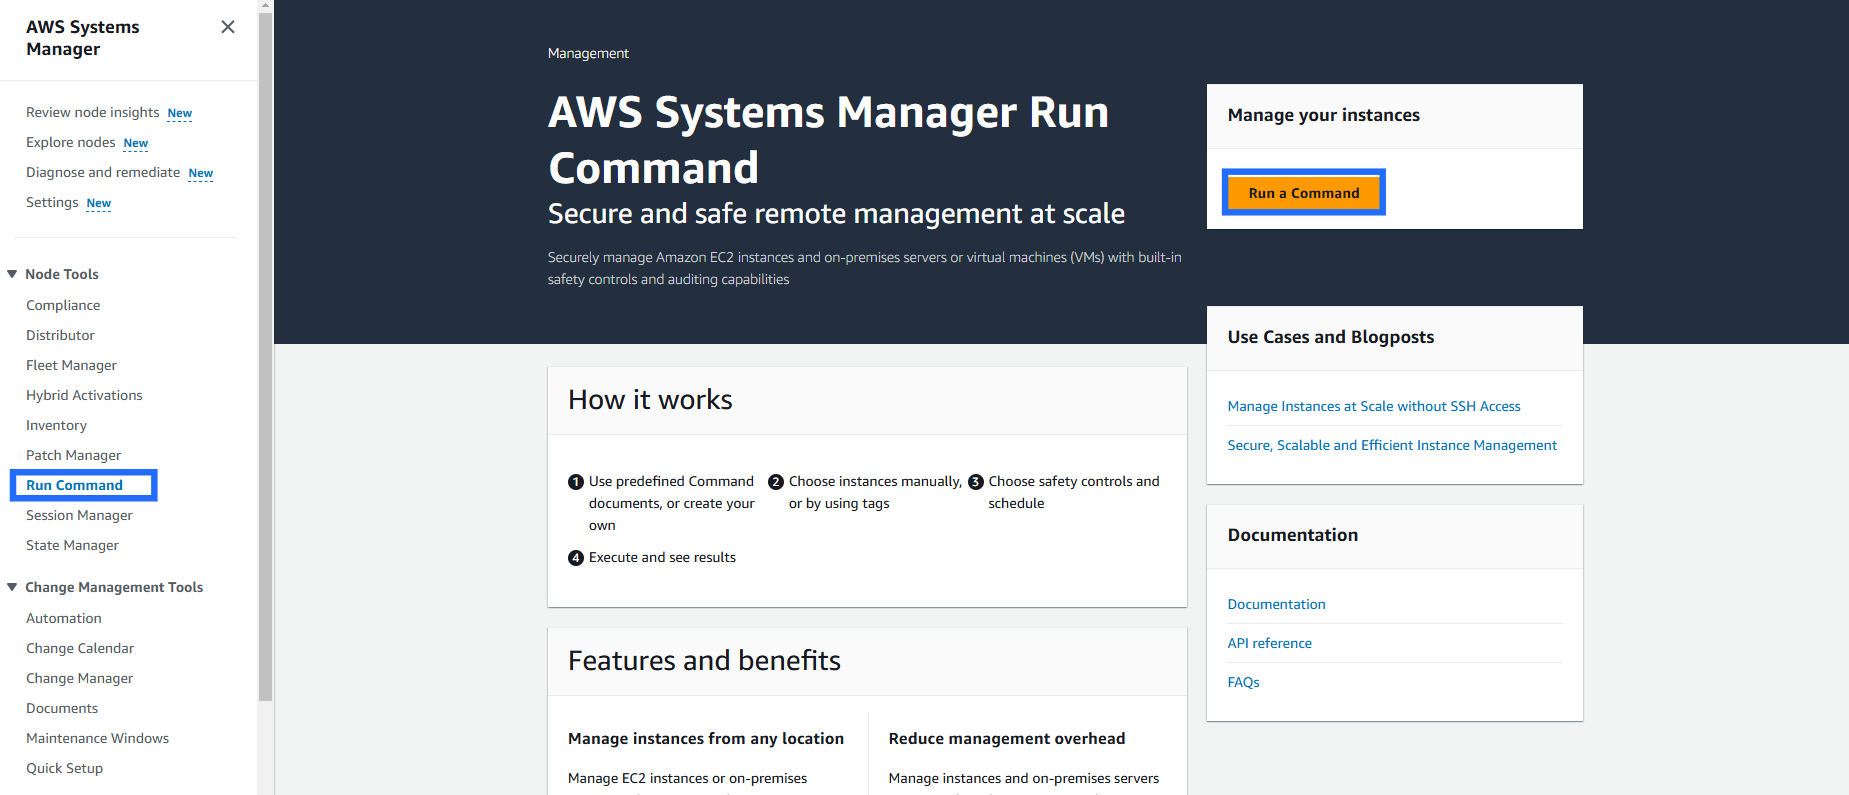Open Session Manager from the sidebar
This screenshot has width=1849, height=795.
(79, 515)
